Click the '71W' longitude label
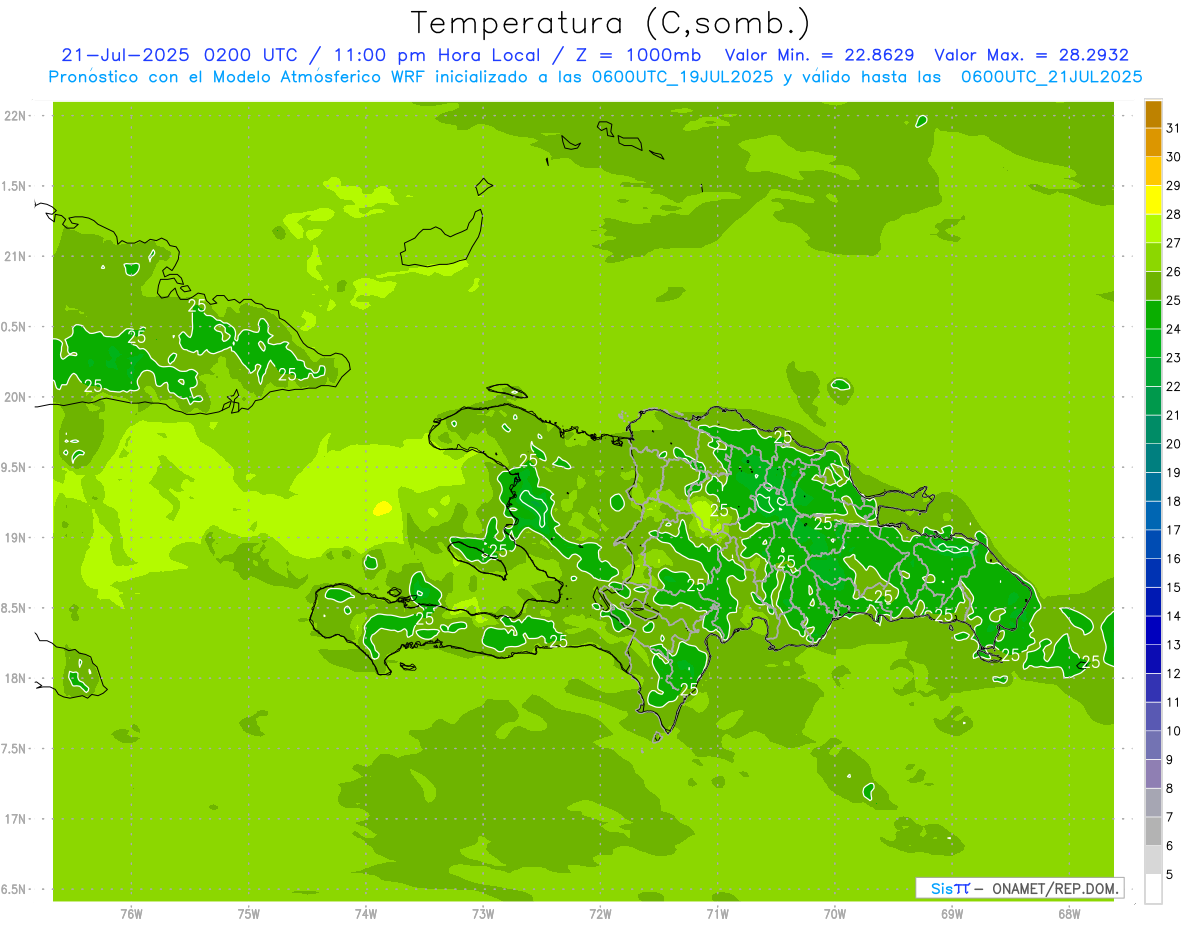 [x=717, y=914]
